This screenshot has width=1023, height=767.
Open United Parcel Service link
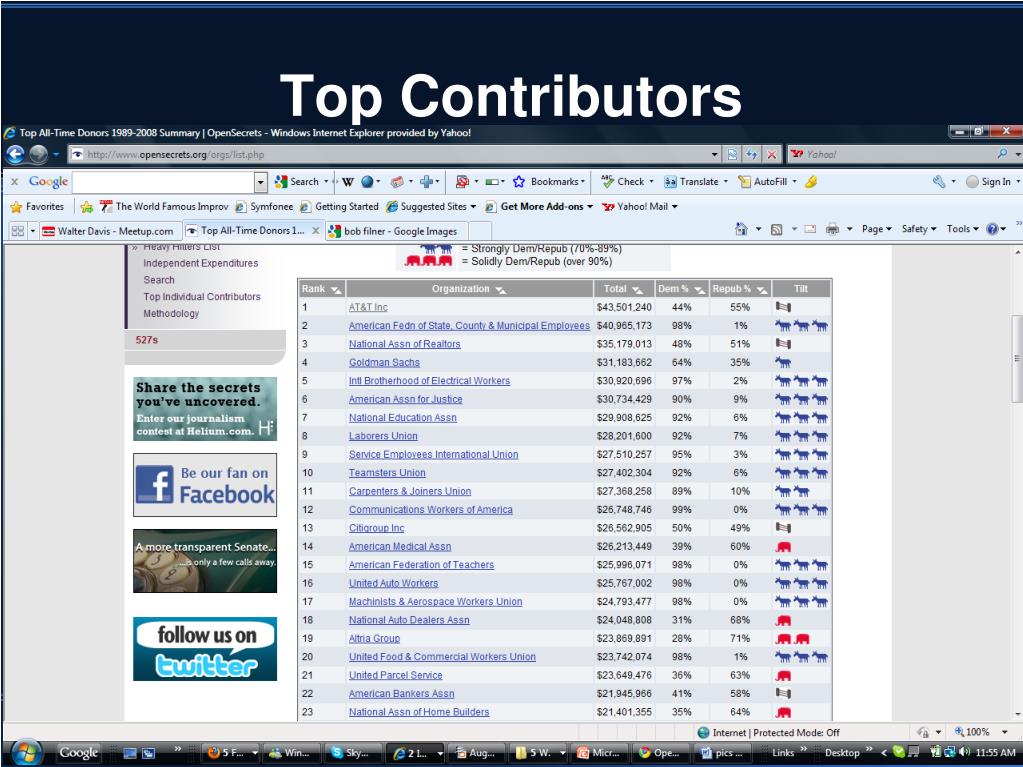tap(395, 675)
